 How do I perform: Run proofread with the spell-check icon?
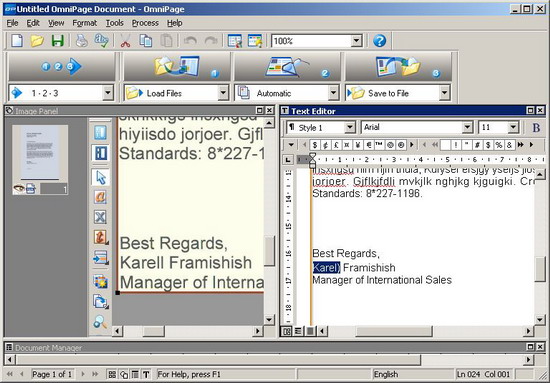[101, 41]
